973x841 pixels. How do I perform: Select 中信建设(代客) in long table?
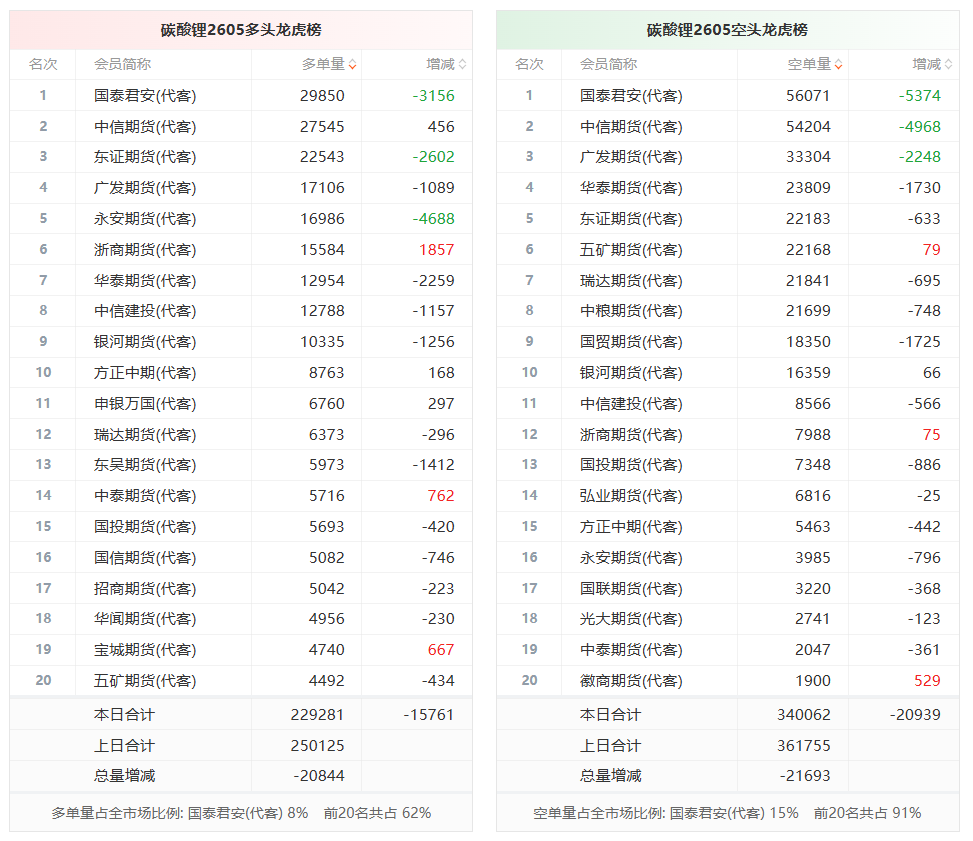(x=145, y=311)
